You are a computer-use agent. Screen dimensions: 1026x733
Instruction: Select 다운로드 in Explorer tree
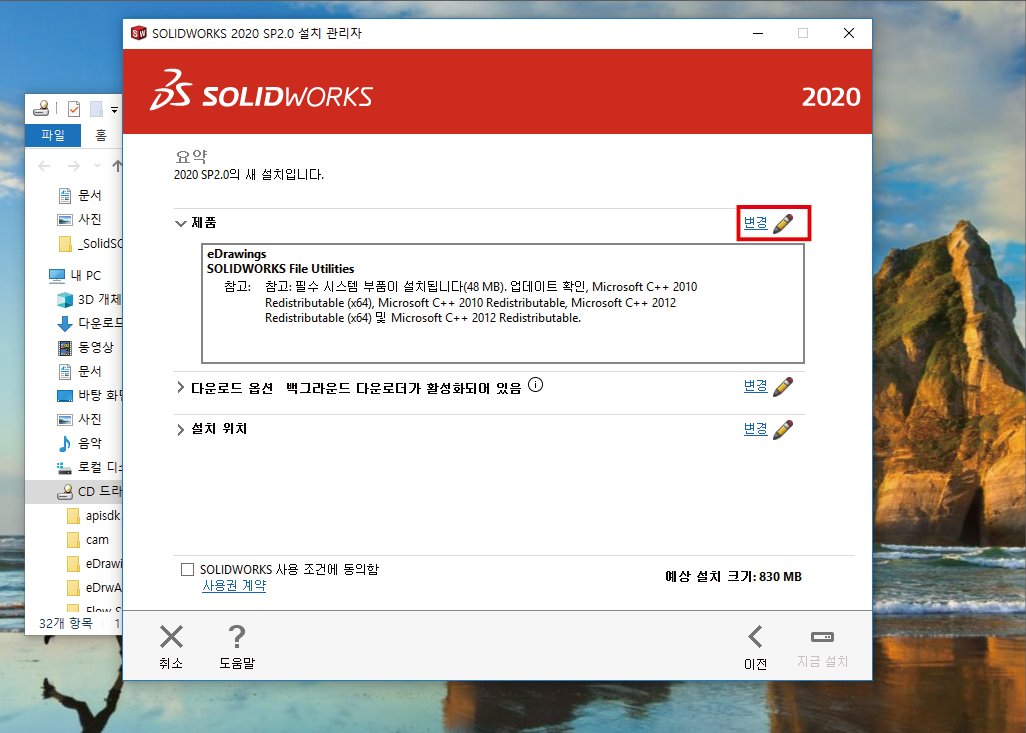coord(90,323)
